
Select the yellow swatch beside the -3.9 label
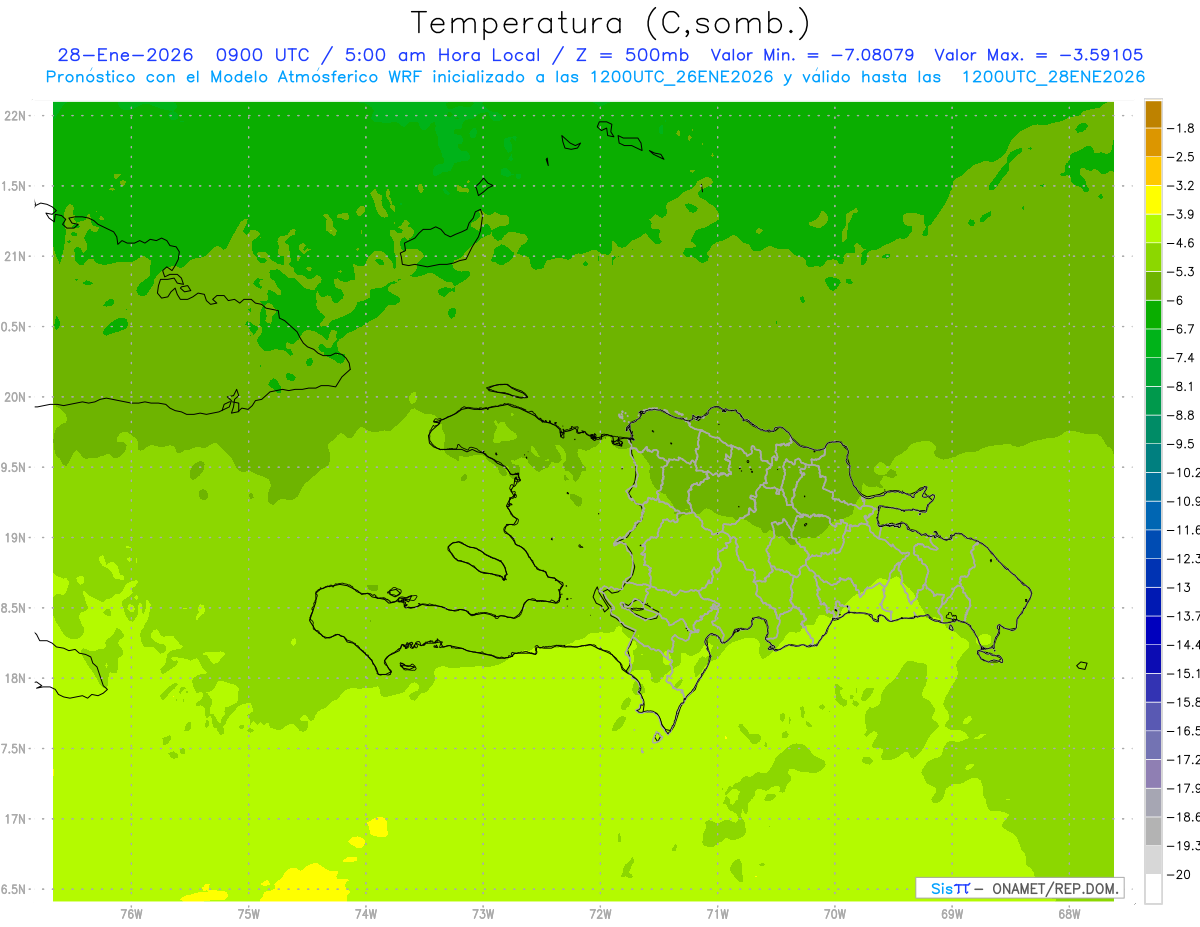(1153, 200)
